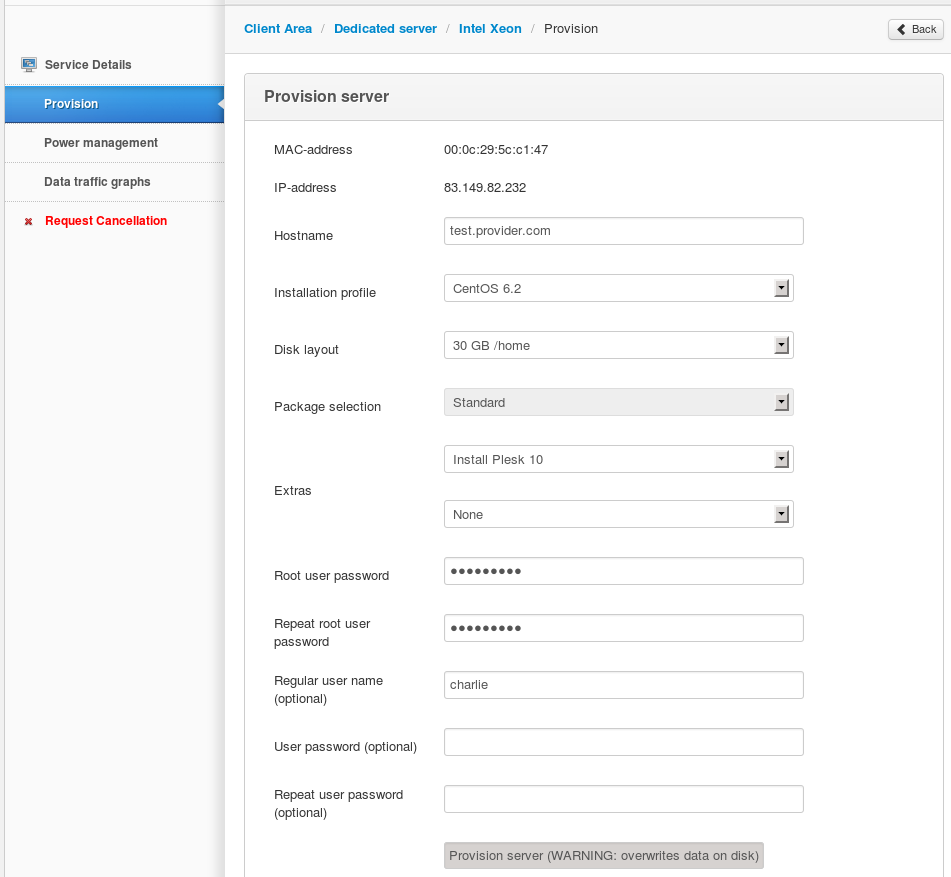Navigate to Client Area breadcrumb
This screenshot has width=951, height=877.
278,29
